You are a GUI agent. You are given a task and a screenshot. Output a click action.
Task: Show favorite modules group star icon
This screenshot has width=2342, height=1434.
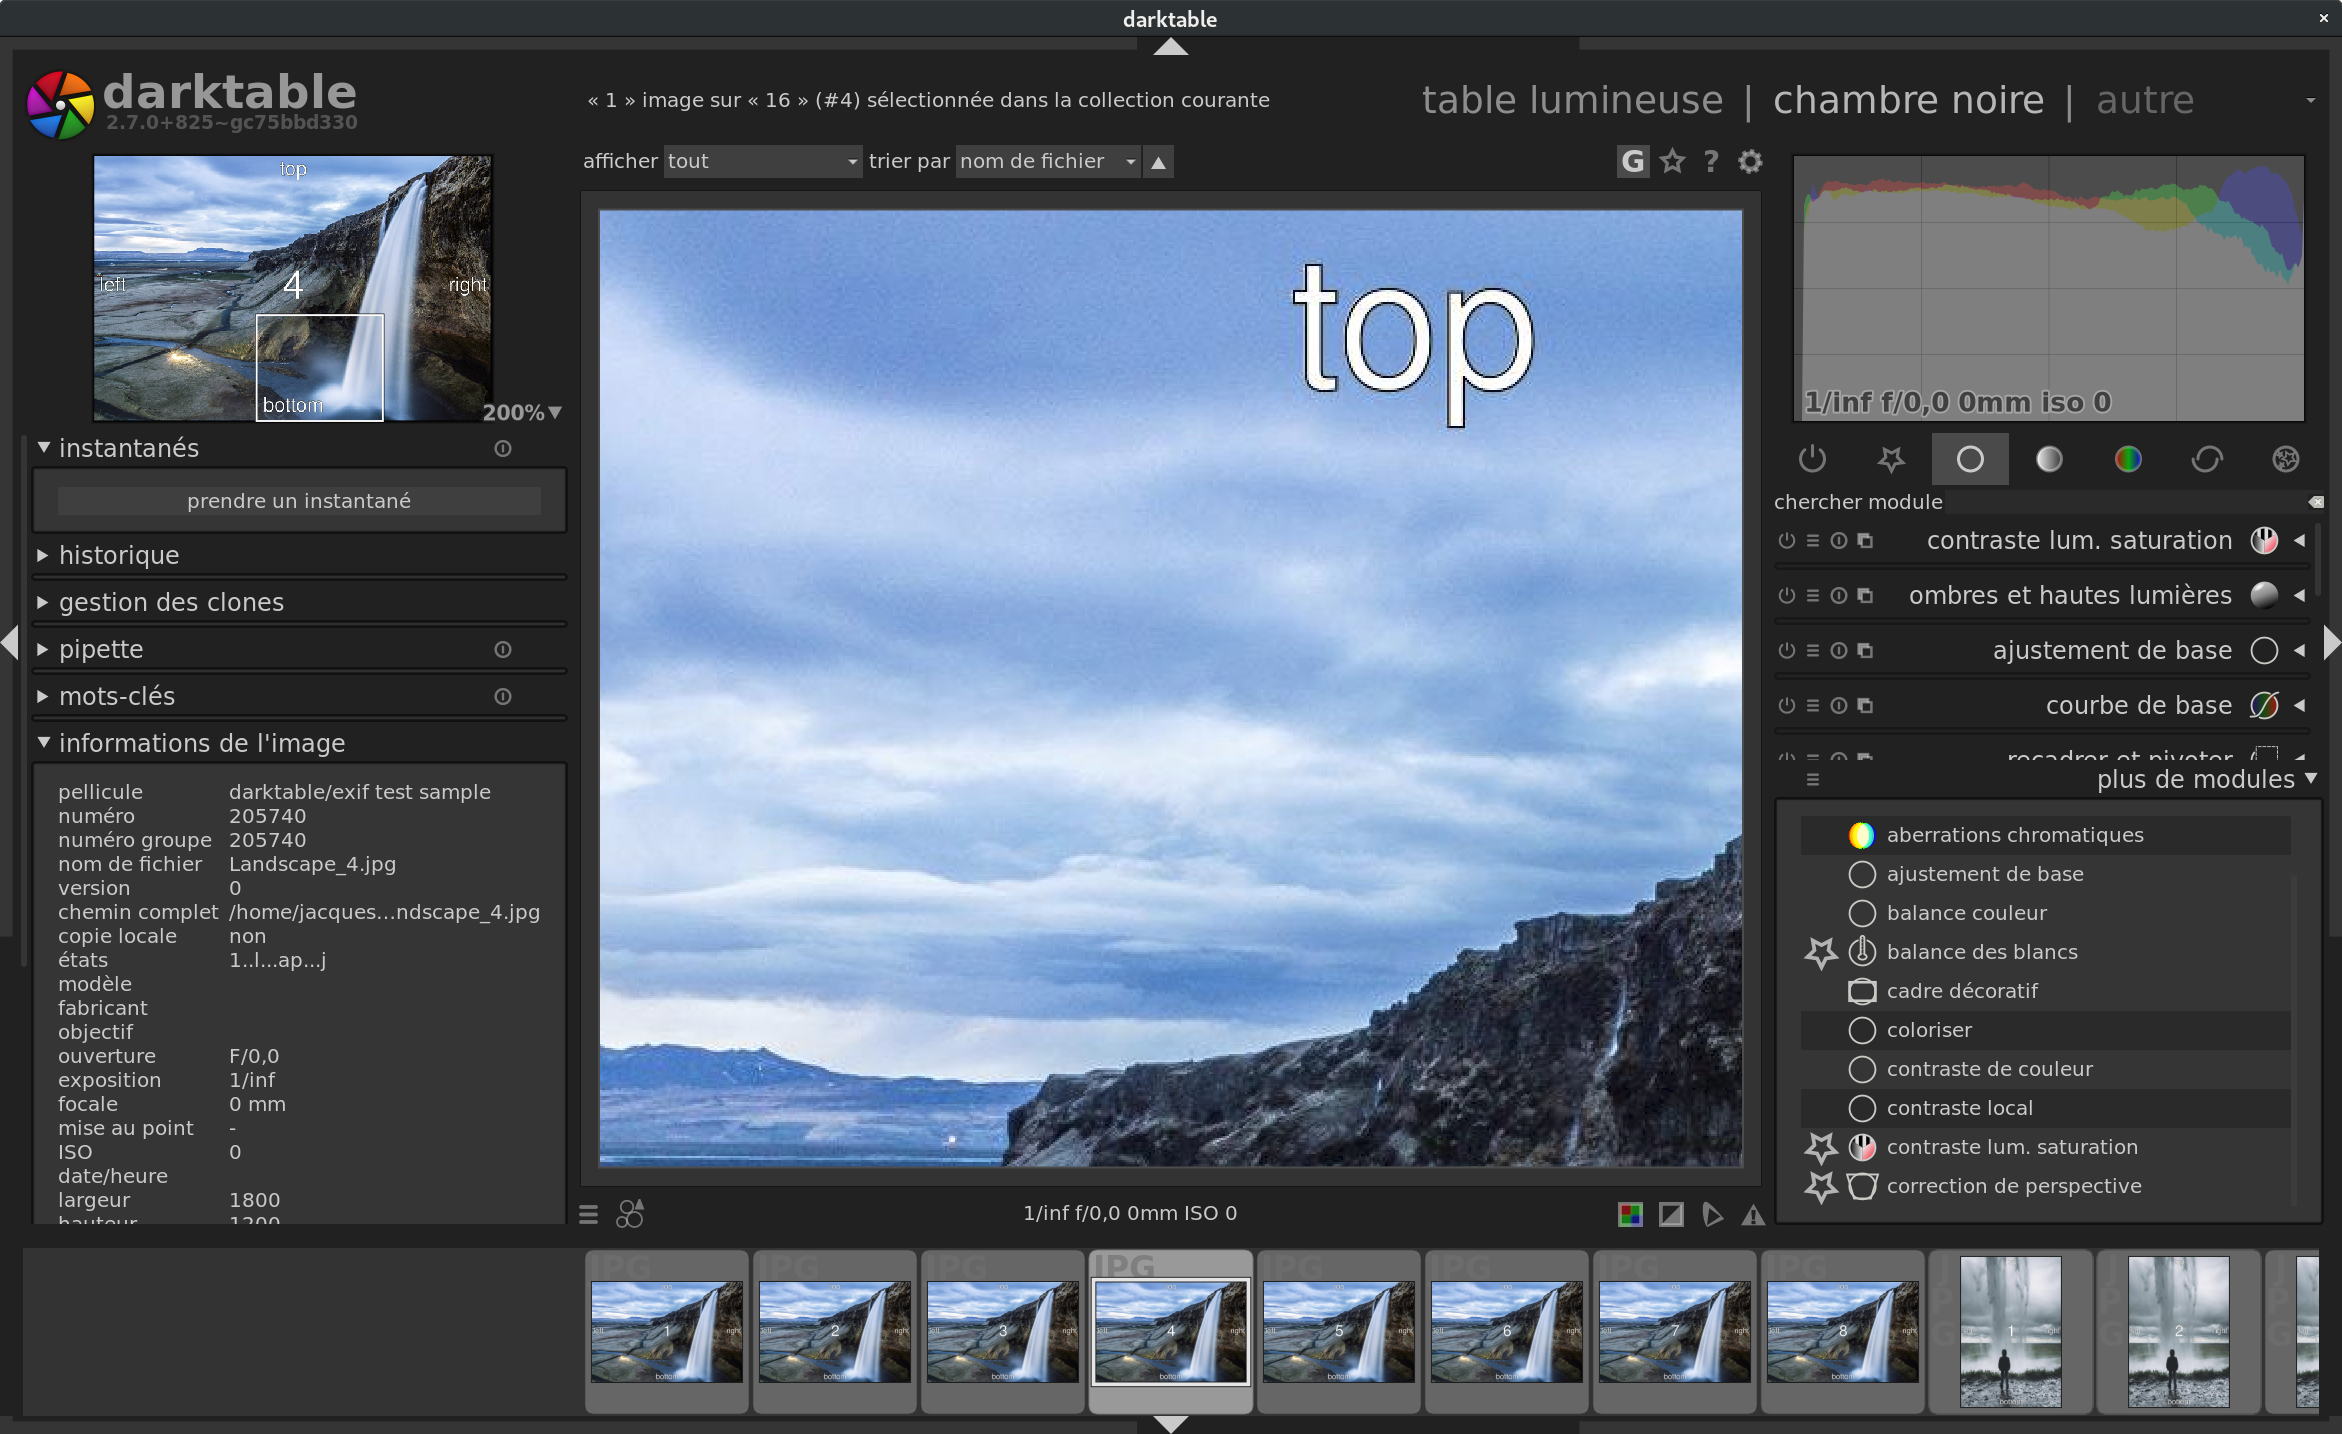pos(1890,459)
